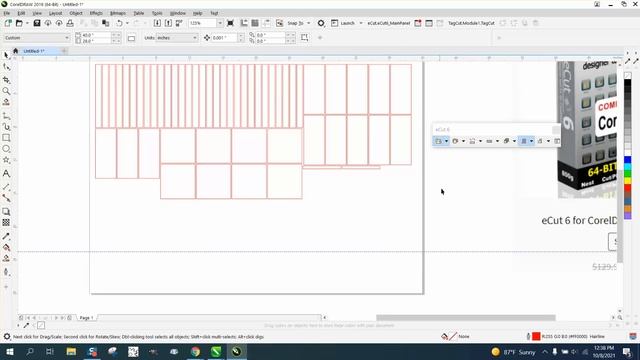This screenshot has width=640, height=360.
Task: Create a new document
Action: pos(8,23)
